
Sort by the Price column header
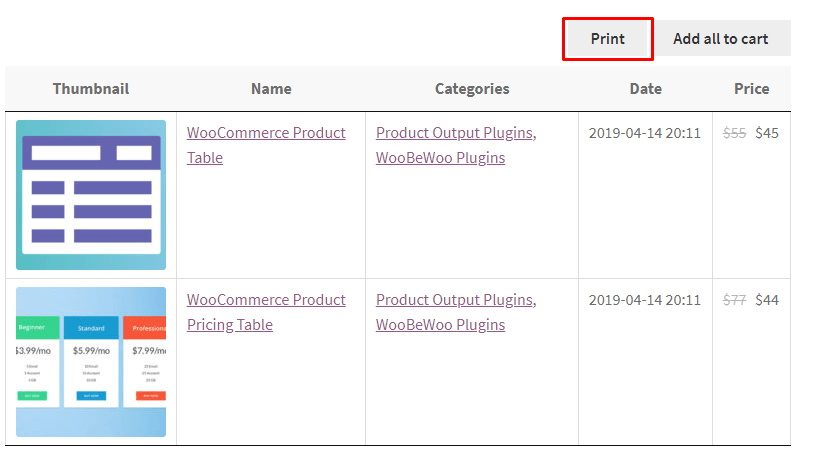click(x=751, y=89)
